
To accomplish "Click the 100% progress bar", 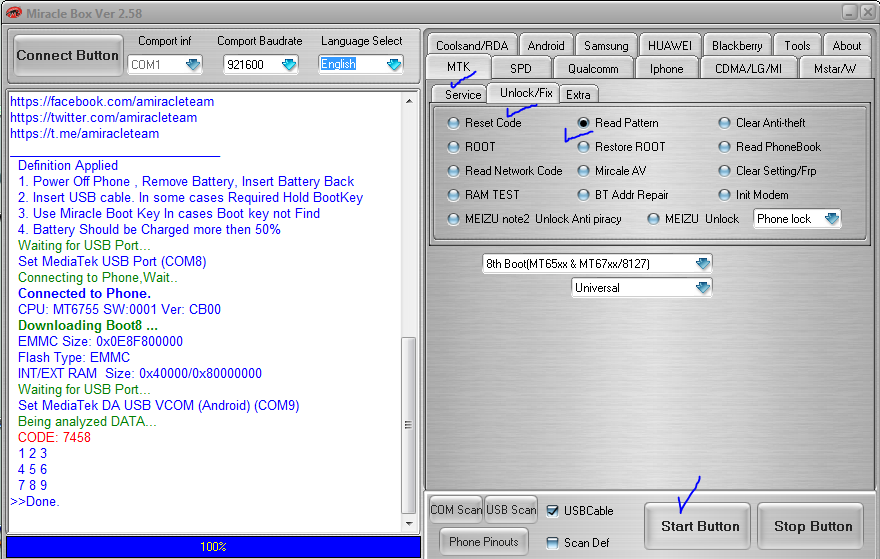I will pos(213,547).
